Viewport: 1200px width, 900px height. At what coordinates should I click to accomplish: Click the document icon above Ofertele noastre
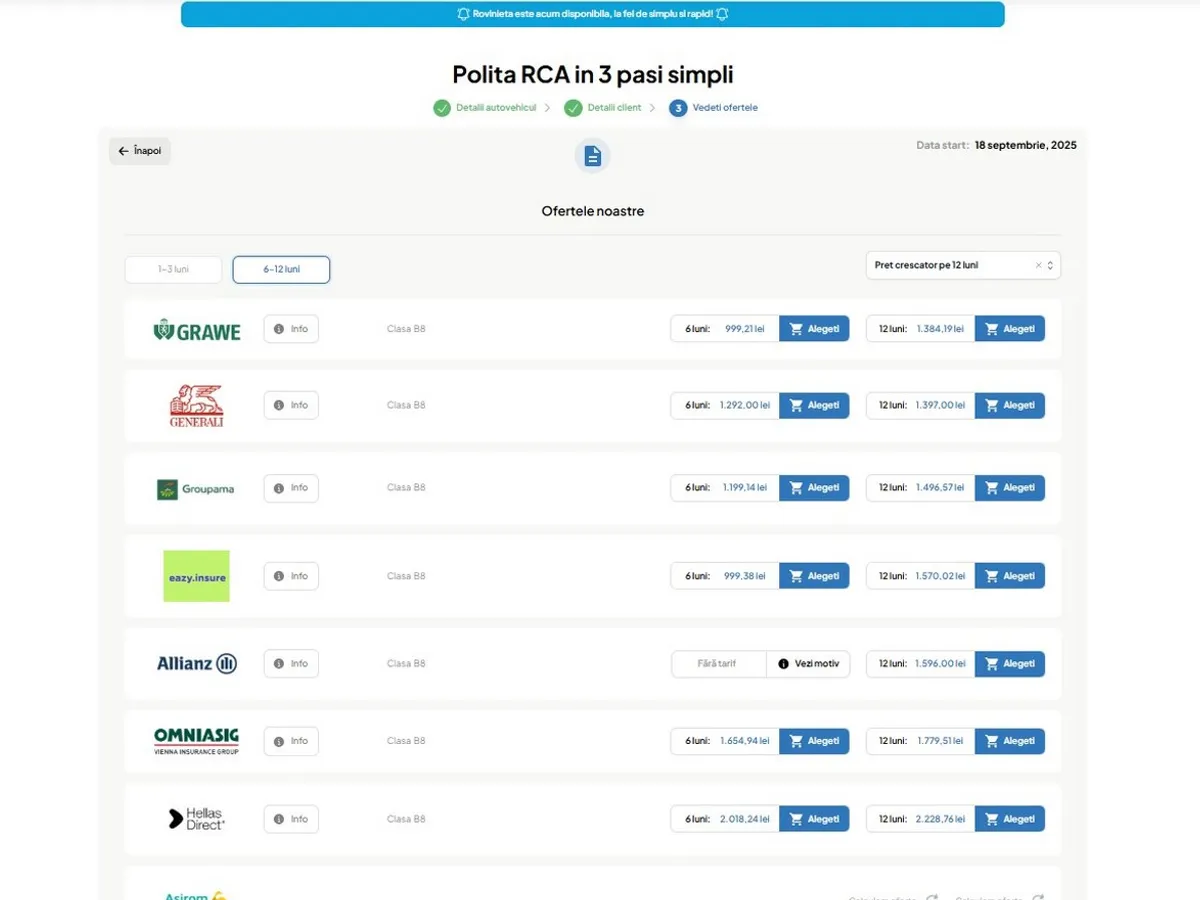click(x=592, y=156)
